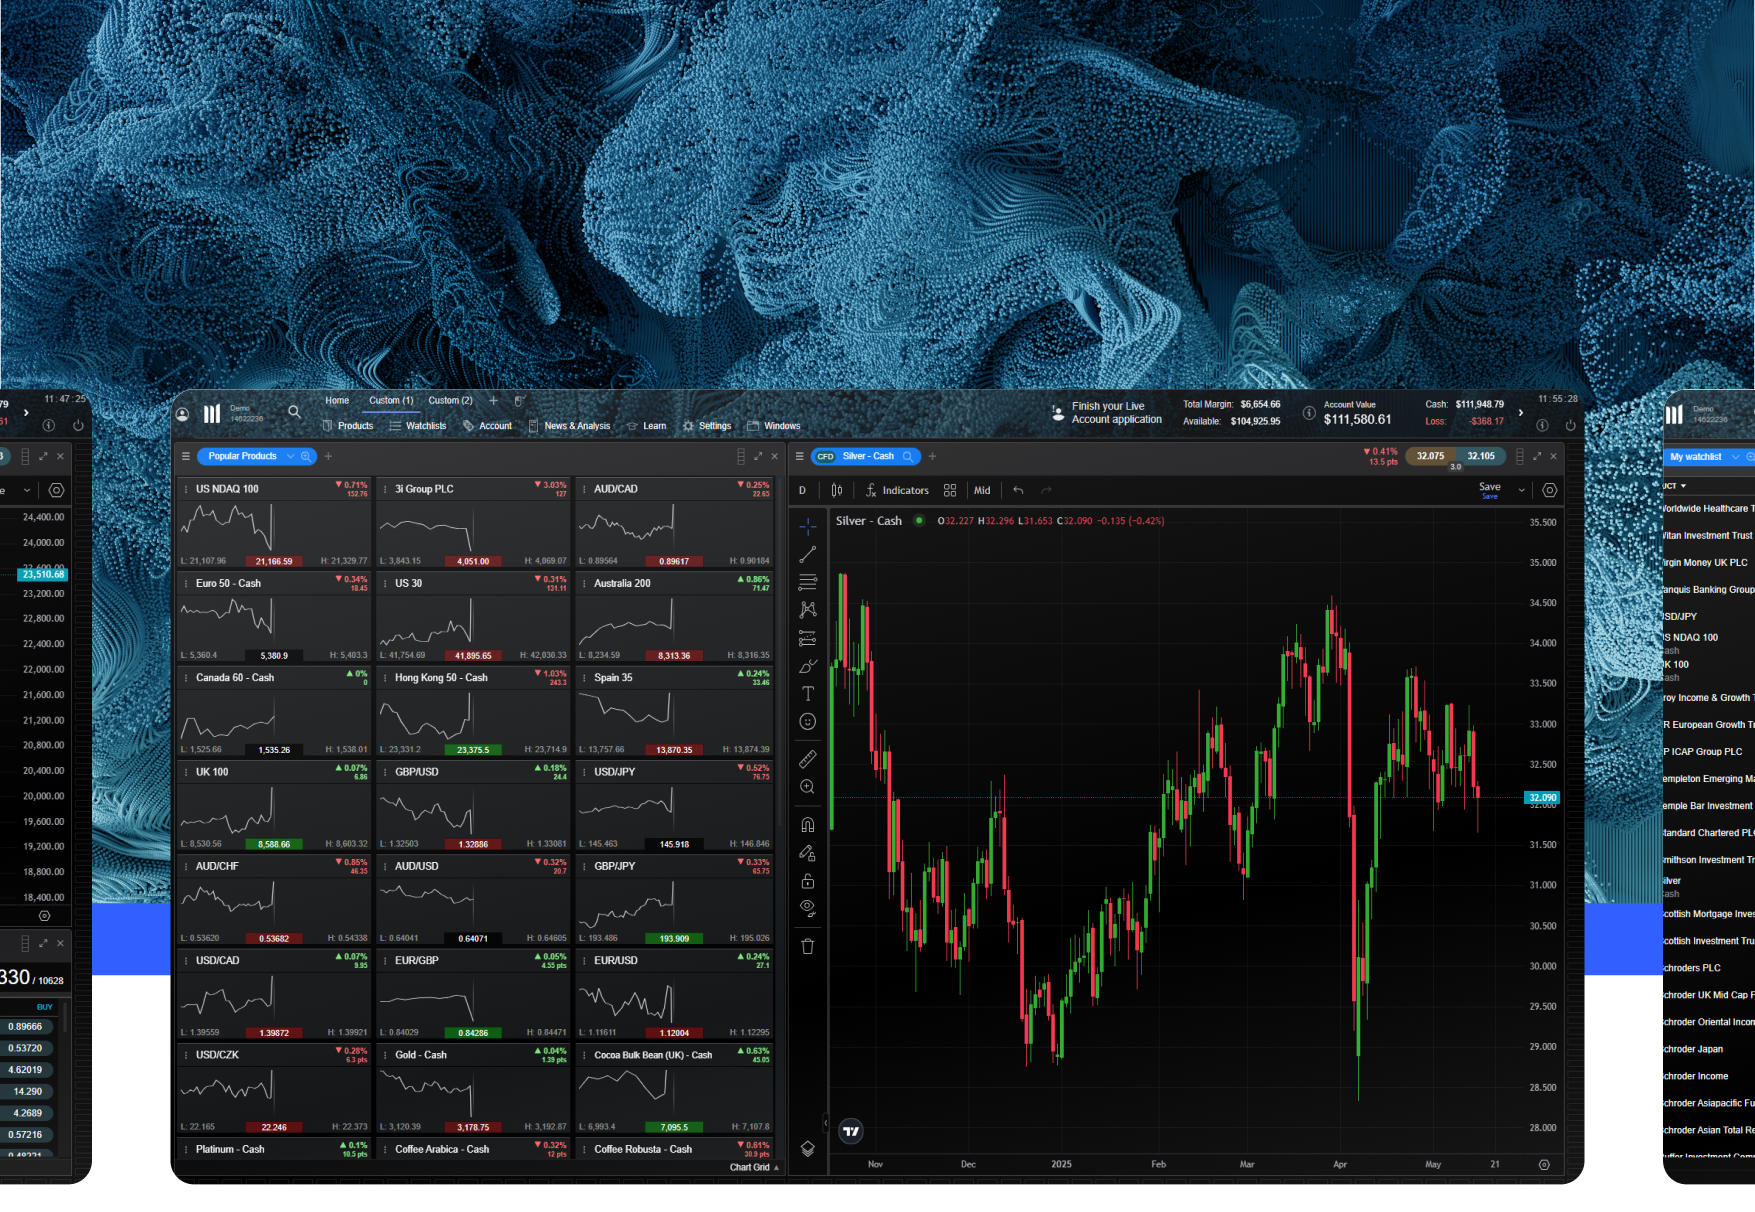Select the Custom (1) layout tab

pos(391,400)
